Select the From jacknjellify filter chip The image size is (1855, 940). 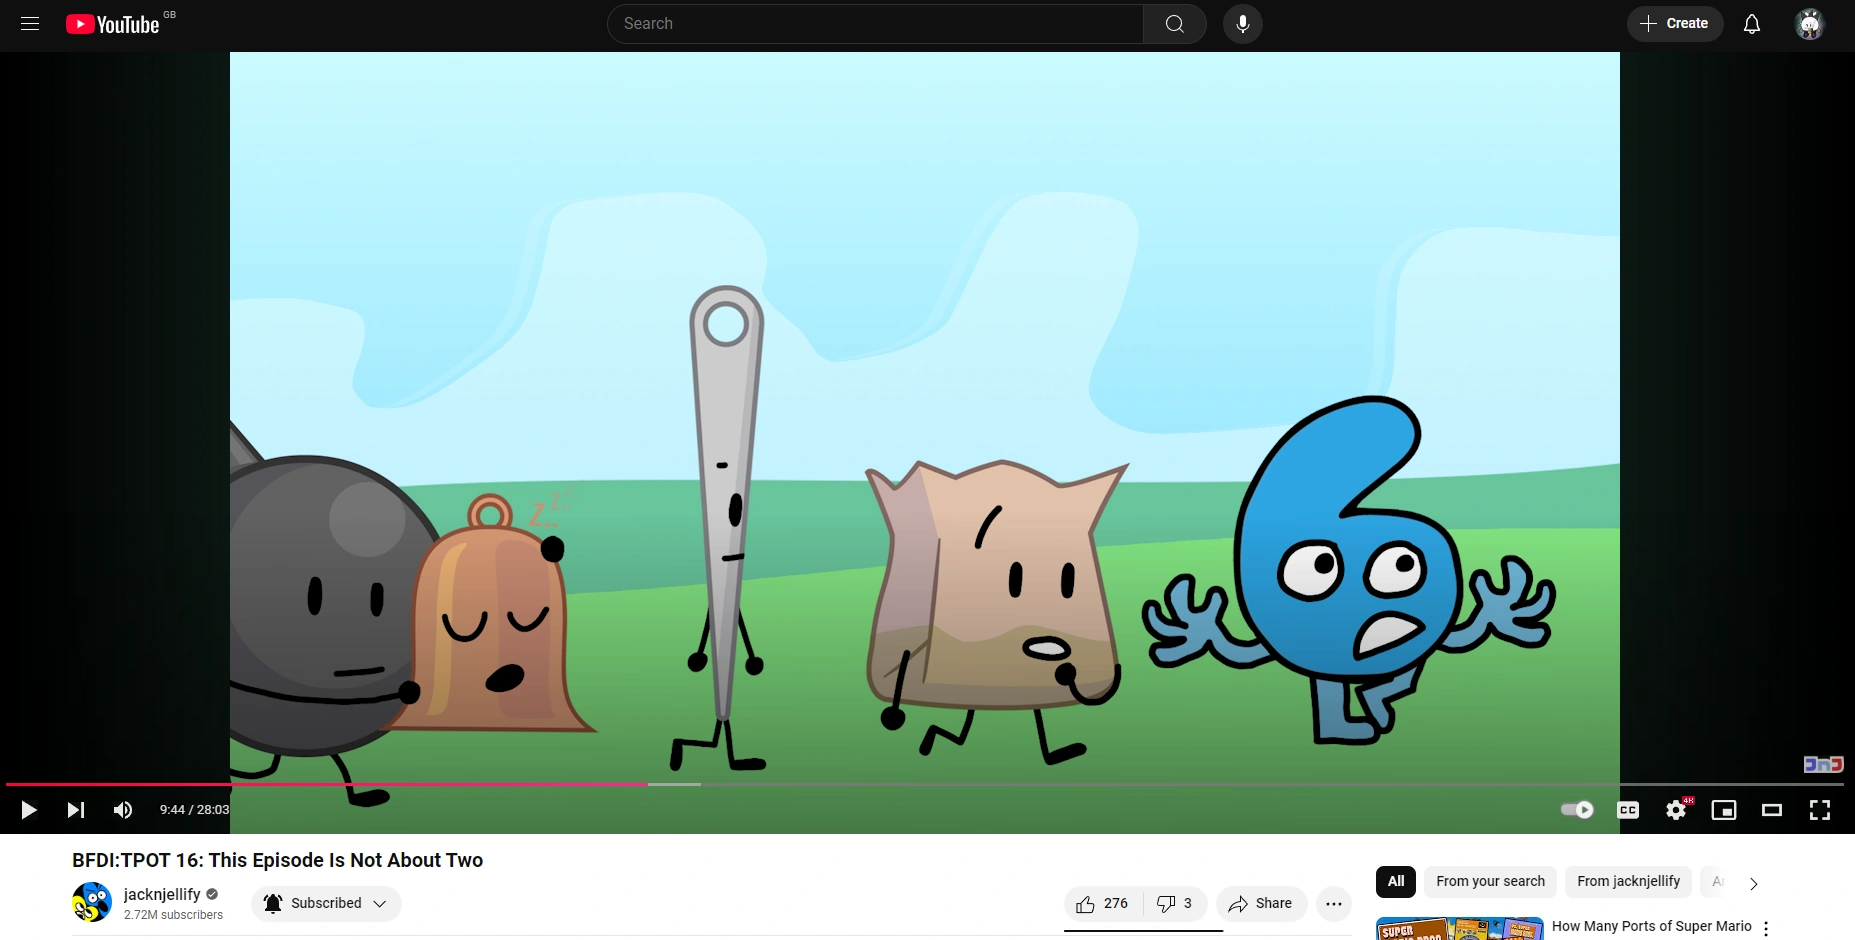click(x=1627, y=881)
